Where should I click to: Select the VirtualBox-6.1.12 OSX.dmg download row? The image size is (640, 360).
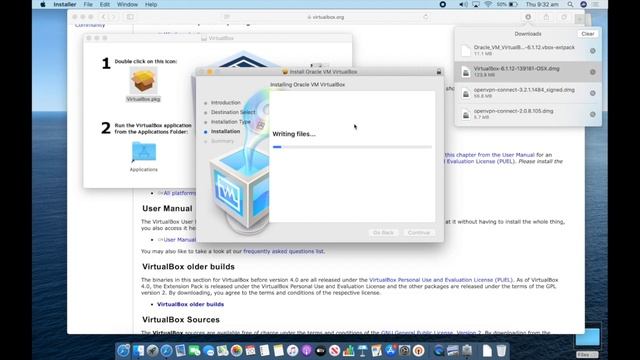528,72
